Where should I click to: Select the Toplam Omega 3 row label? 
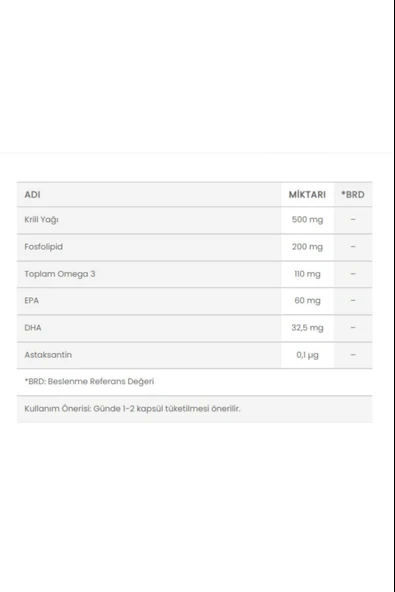click(x=60, y=274)
